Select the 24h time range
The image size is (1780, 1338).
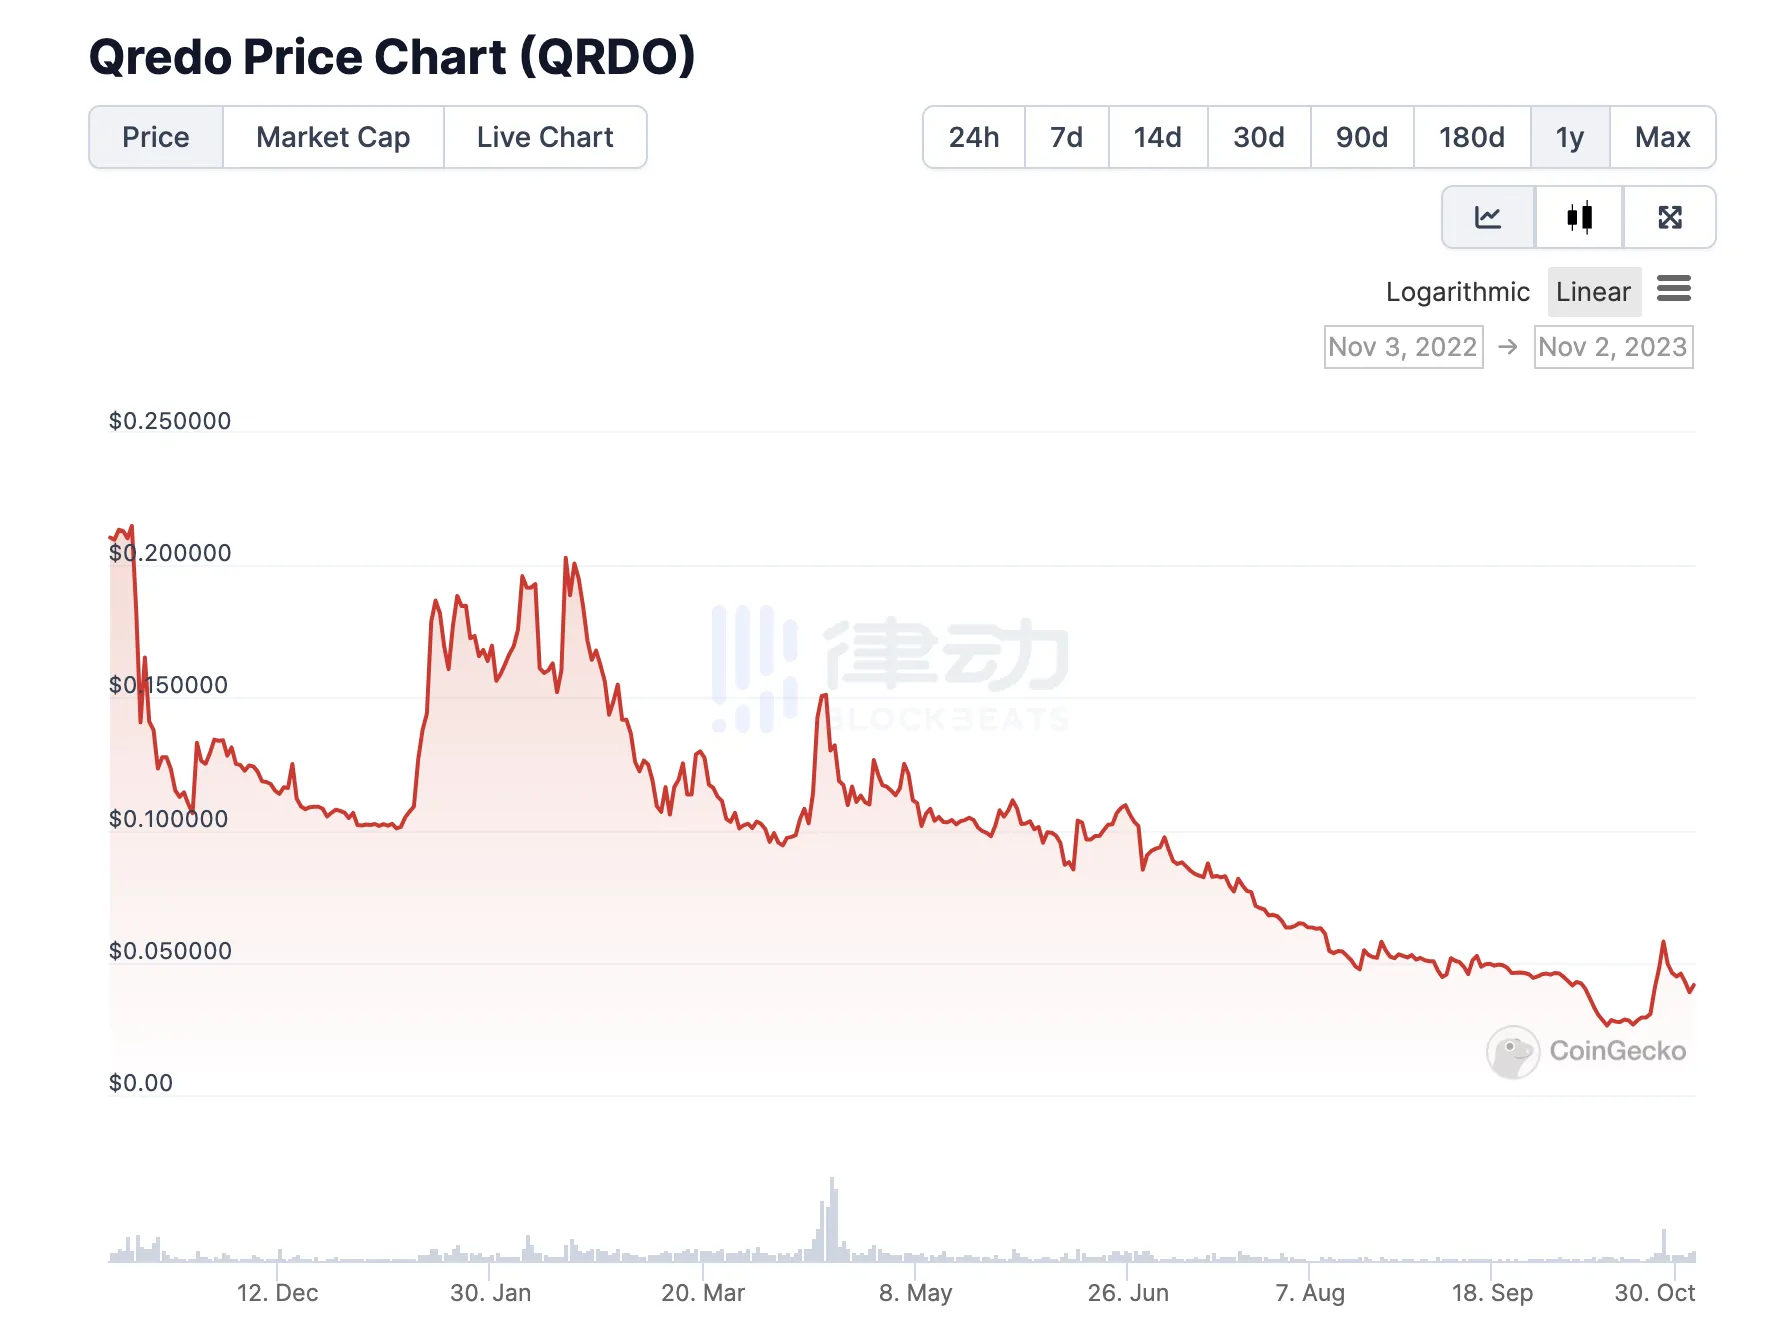tap(974, 137)
